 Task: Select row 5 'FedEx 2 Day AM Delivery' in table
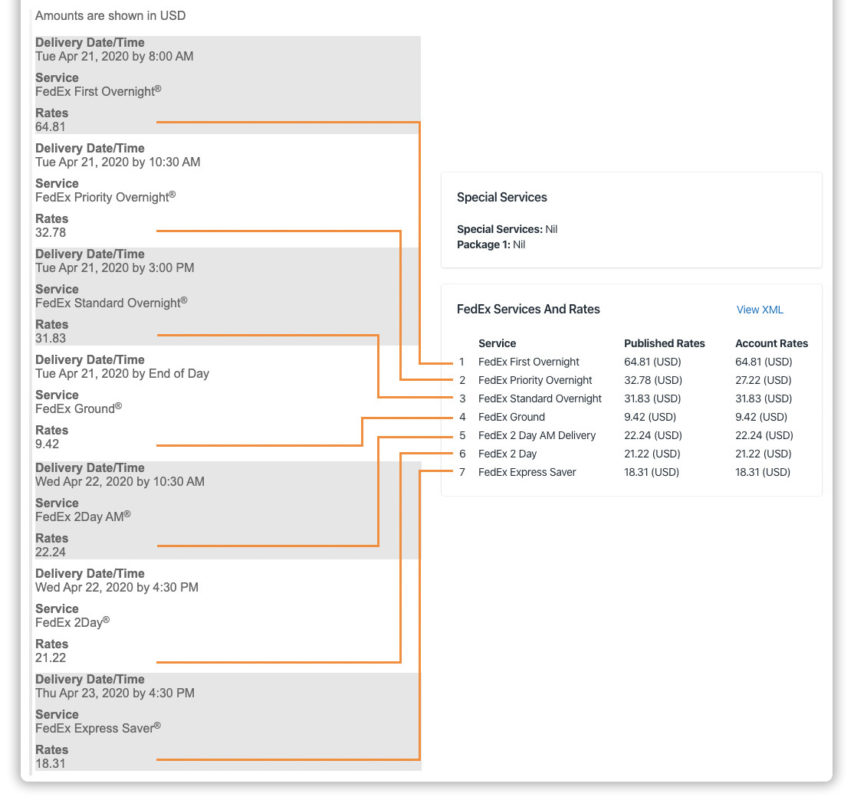[537, 436]
